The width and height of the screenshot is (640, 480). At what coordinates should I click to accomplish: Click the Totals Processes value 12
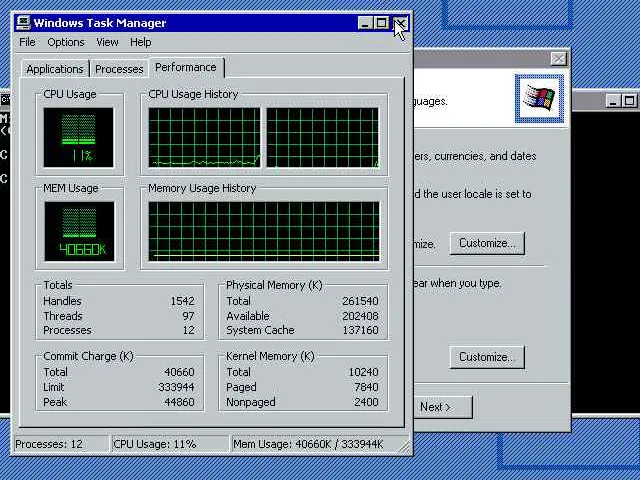coord(189,330)
